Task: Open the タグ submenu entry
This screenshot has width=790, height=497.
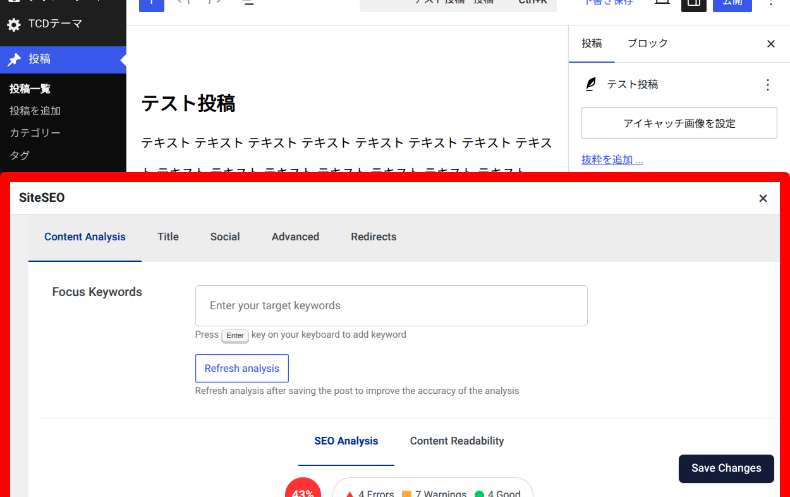Action: (20, 155)
